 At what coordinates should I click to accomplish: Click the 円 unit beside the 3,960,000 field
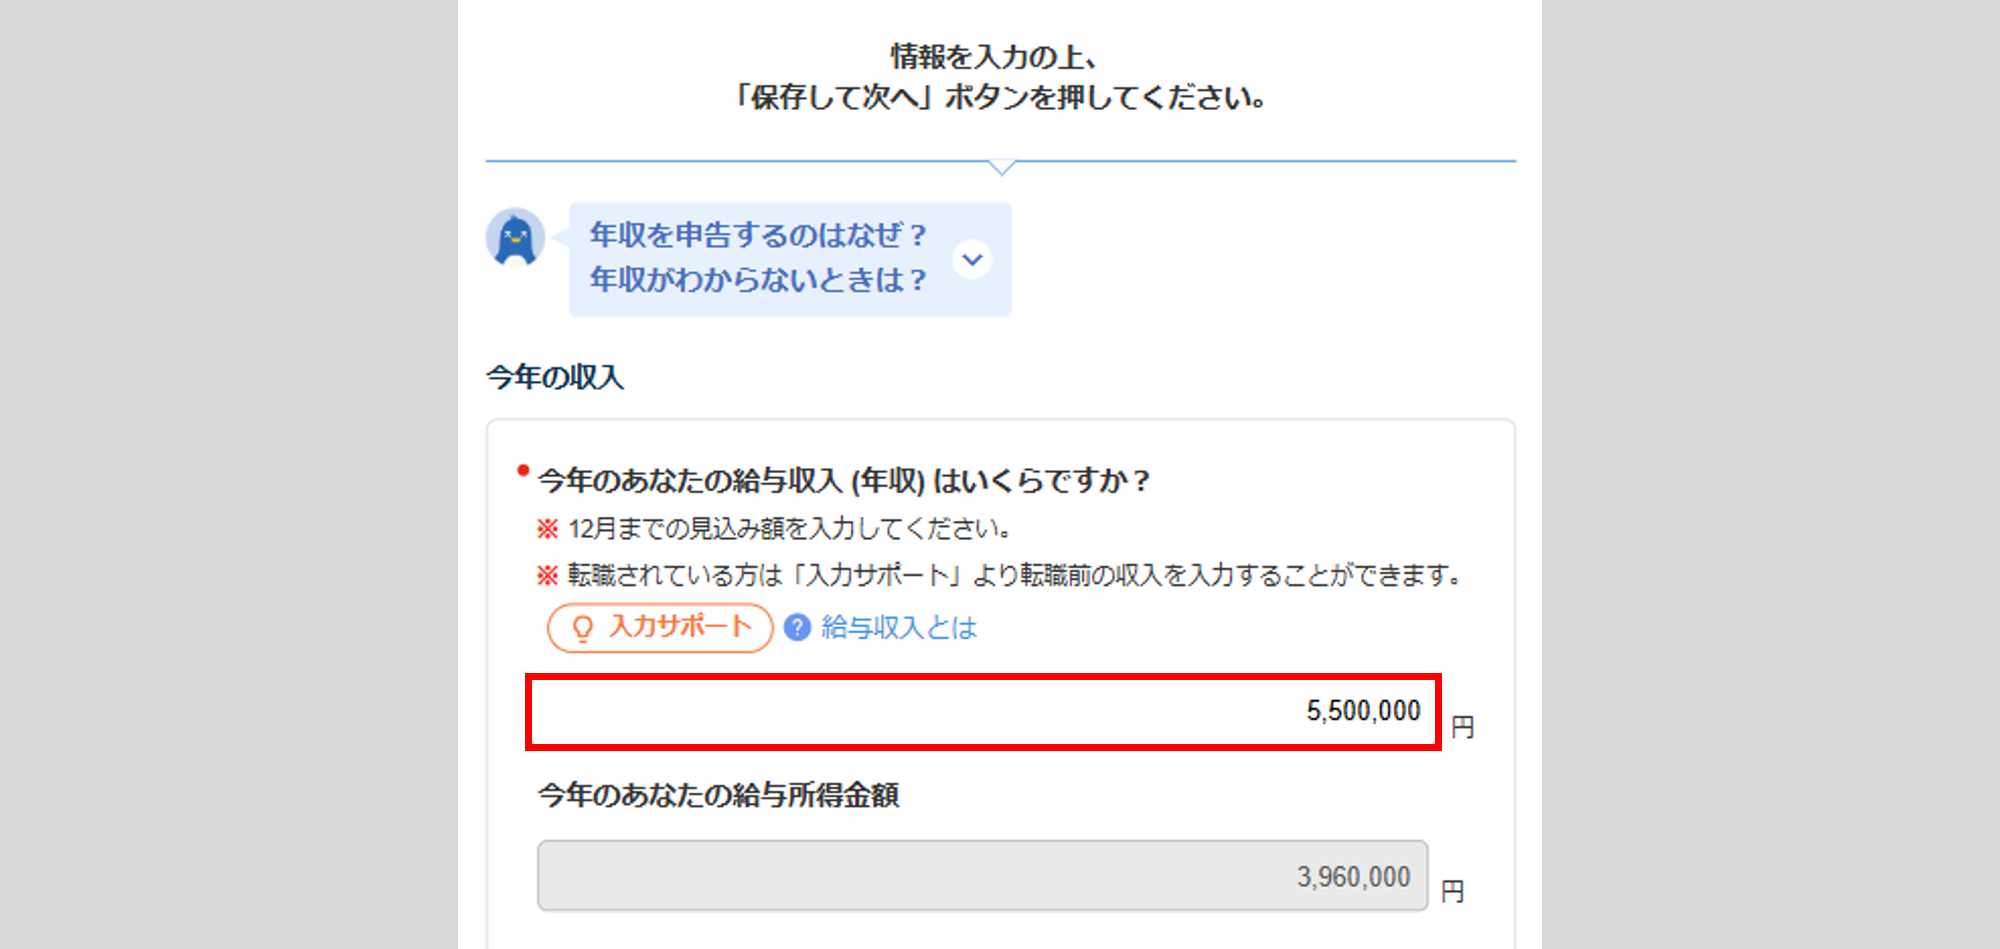1452,891
